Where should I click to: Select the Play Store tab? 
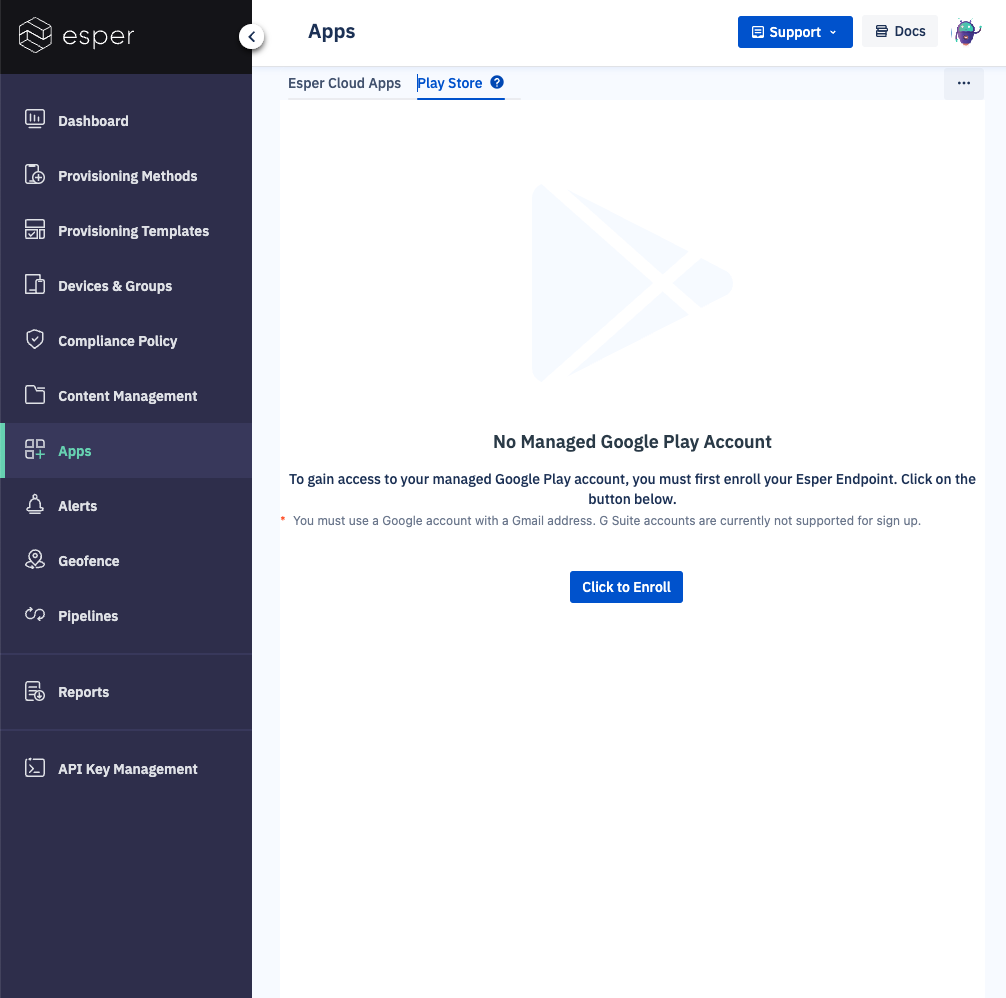point(450,83)
